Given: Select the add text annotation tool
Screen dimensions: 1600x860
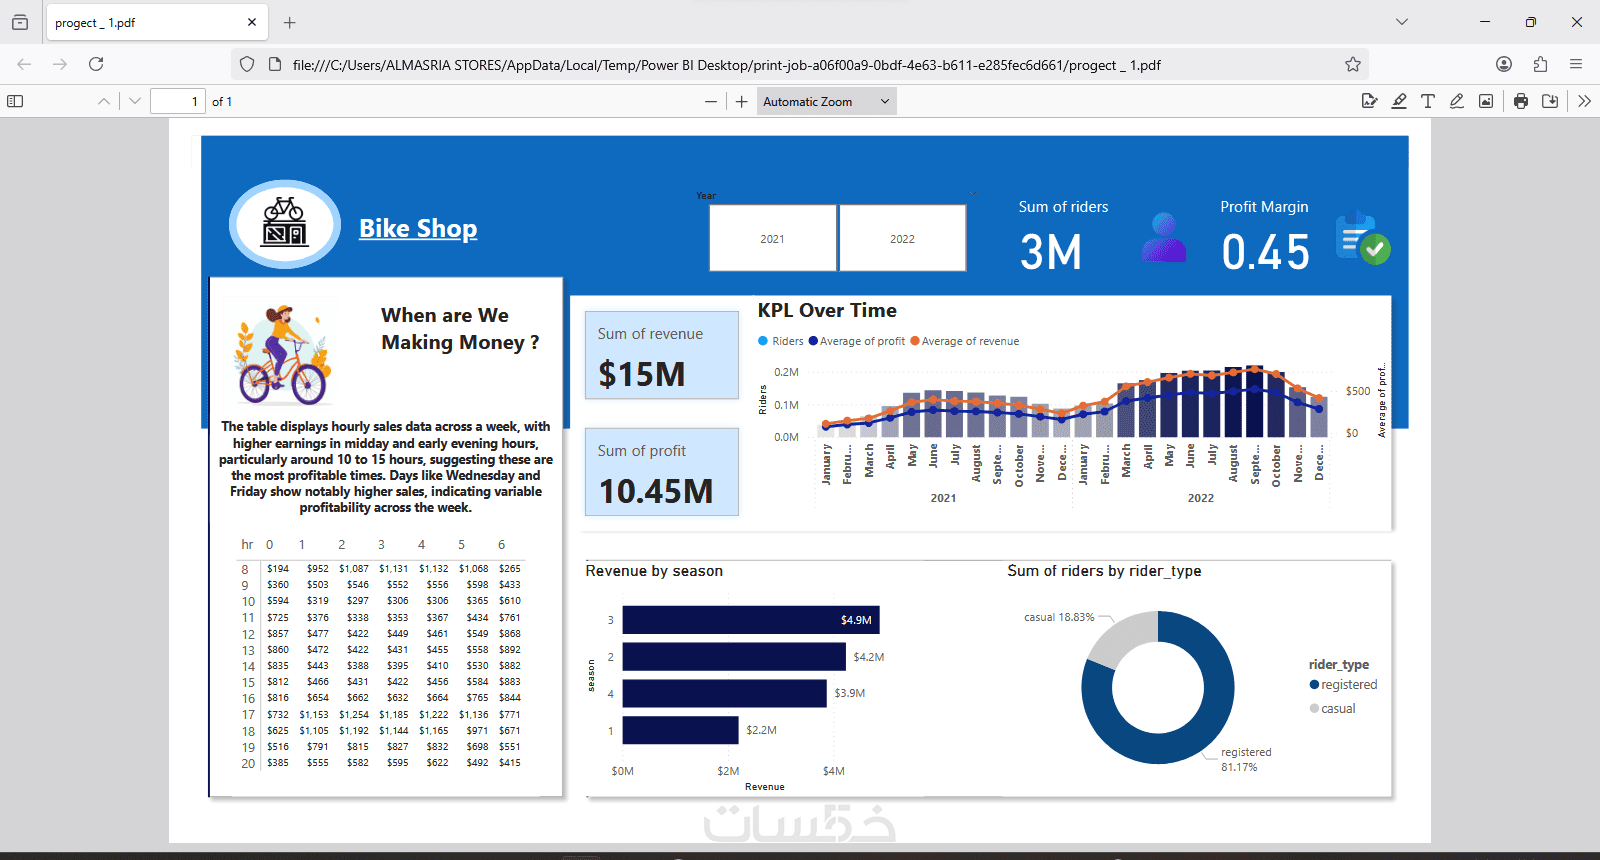Looking at the screenshot, I should coord(1428,101).
